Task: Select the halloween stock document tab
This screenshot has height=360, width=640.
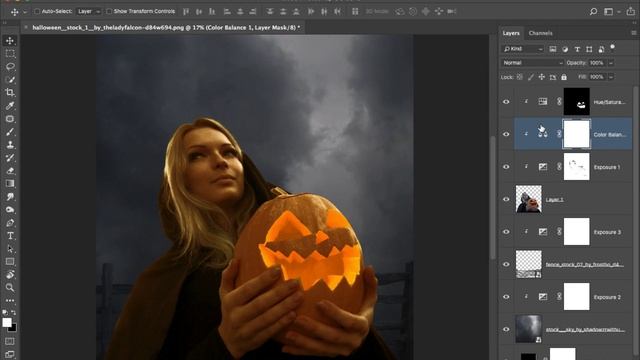Action: 166,27
